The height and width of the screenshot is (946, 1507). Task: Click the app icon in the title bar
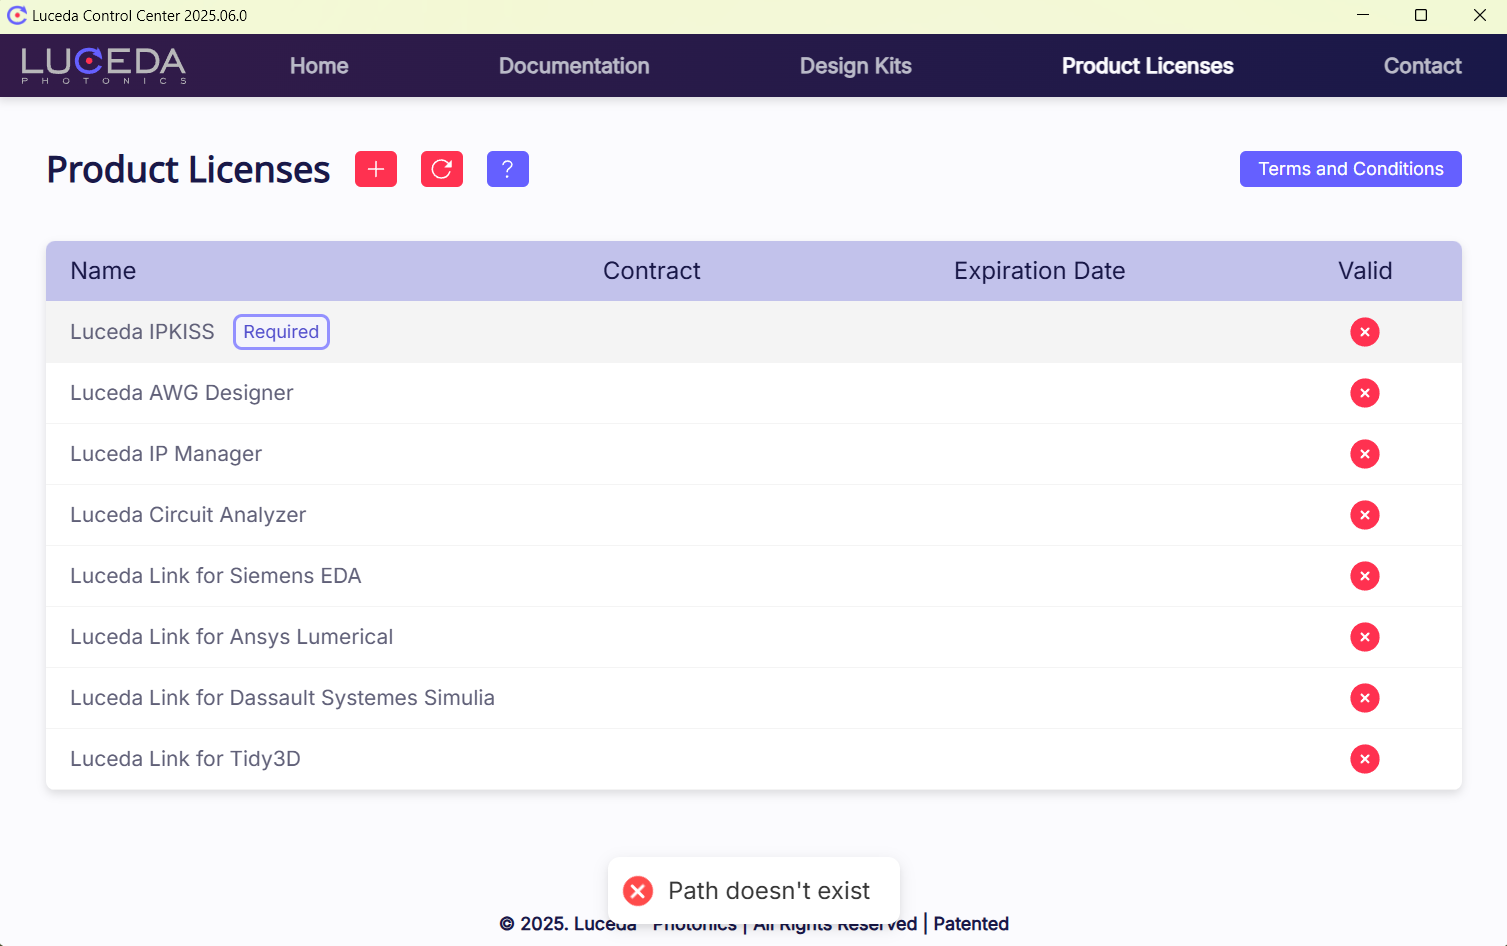[17, 15]
